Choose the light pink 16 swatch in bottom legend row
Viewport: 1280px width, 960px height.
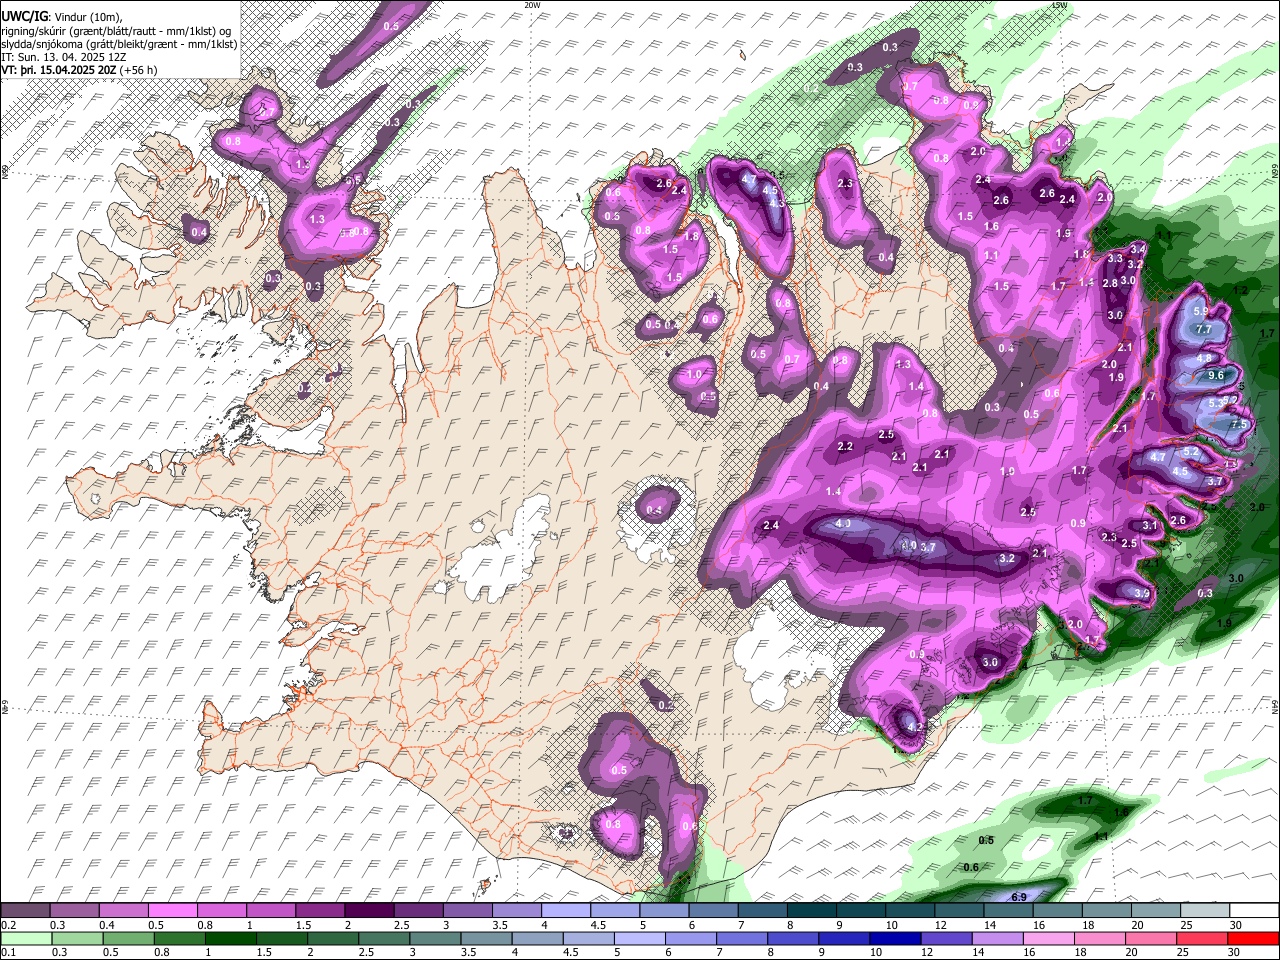[x=1048, y=938]
